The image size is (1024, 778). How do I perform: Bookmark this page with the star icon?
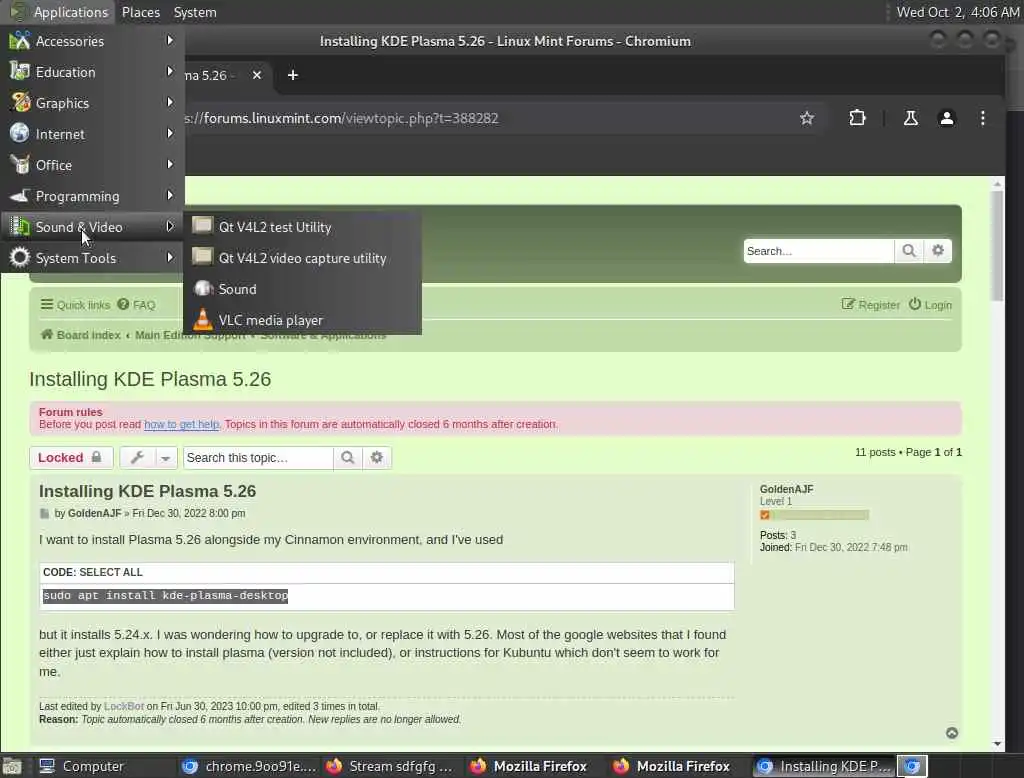[x=807, y=118]
